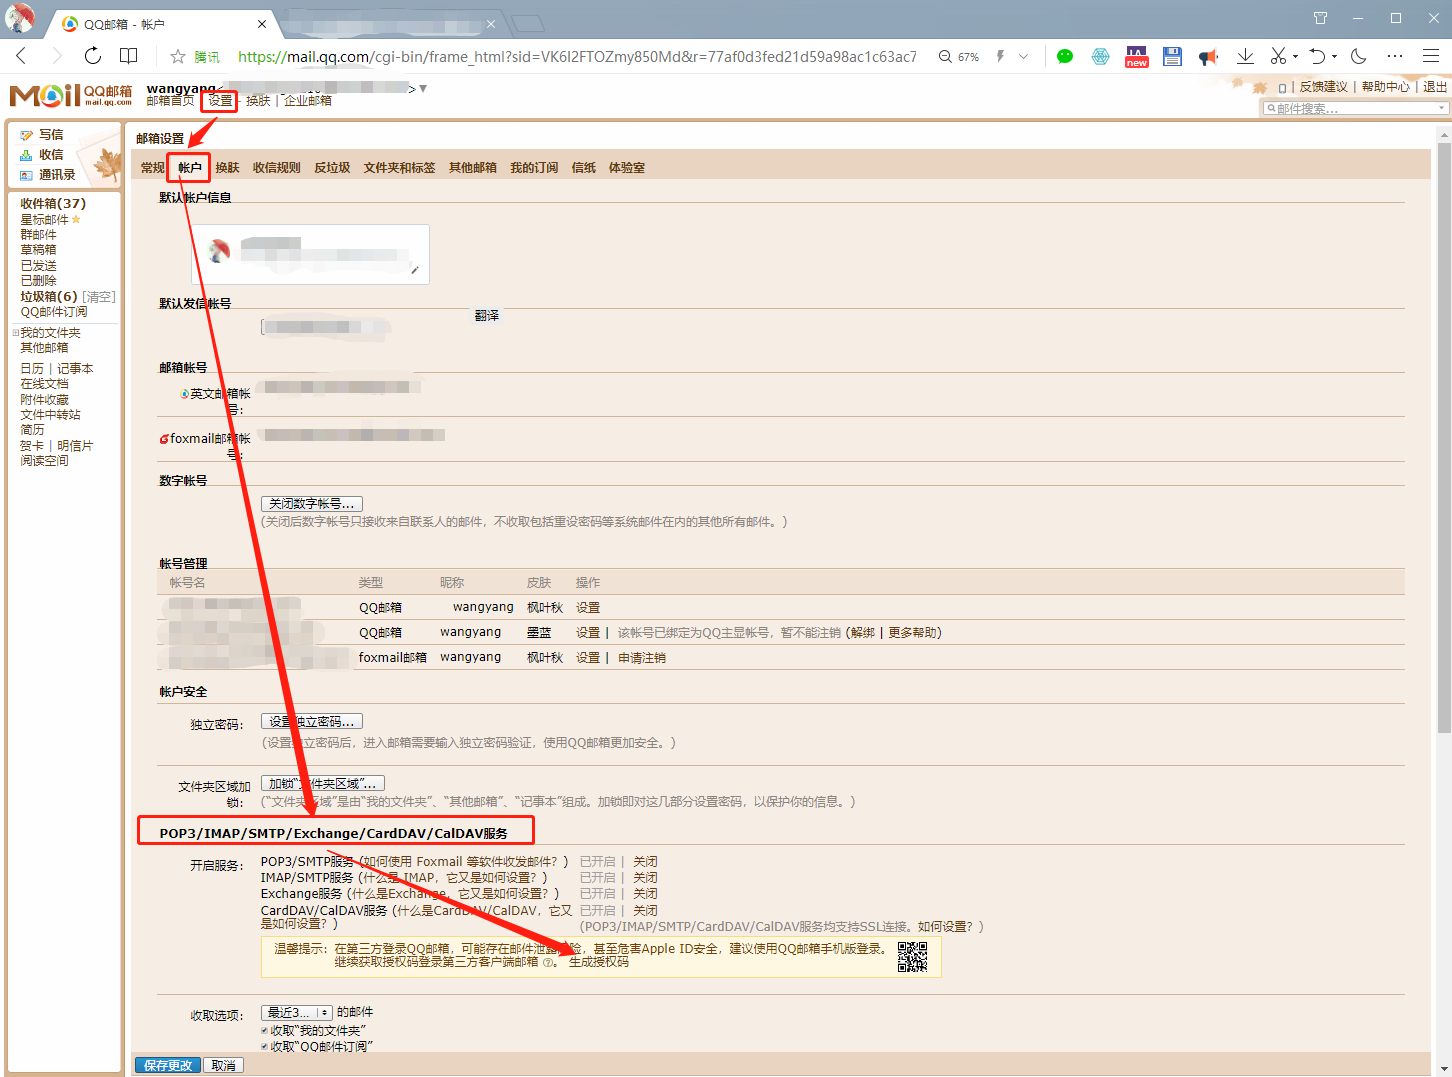Viewport: 1452px width, 1077px height.
Task: Click the 加锁"文件夹区域"... button
Action: [x=322, y=784]
